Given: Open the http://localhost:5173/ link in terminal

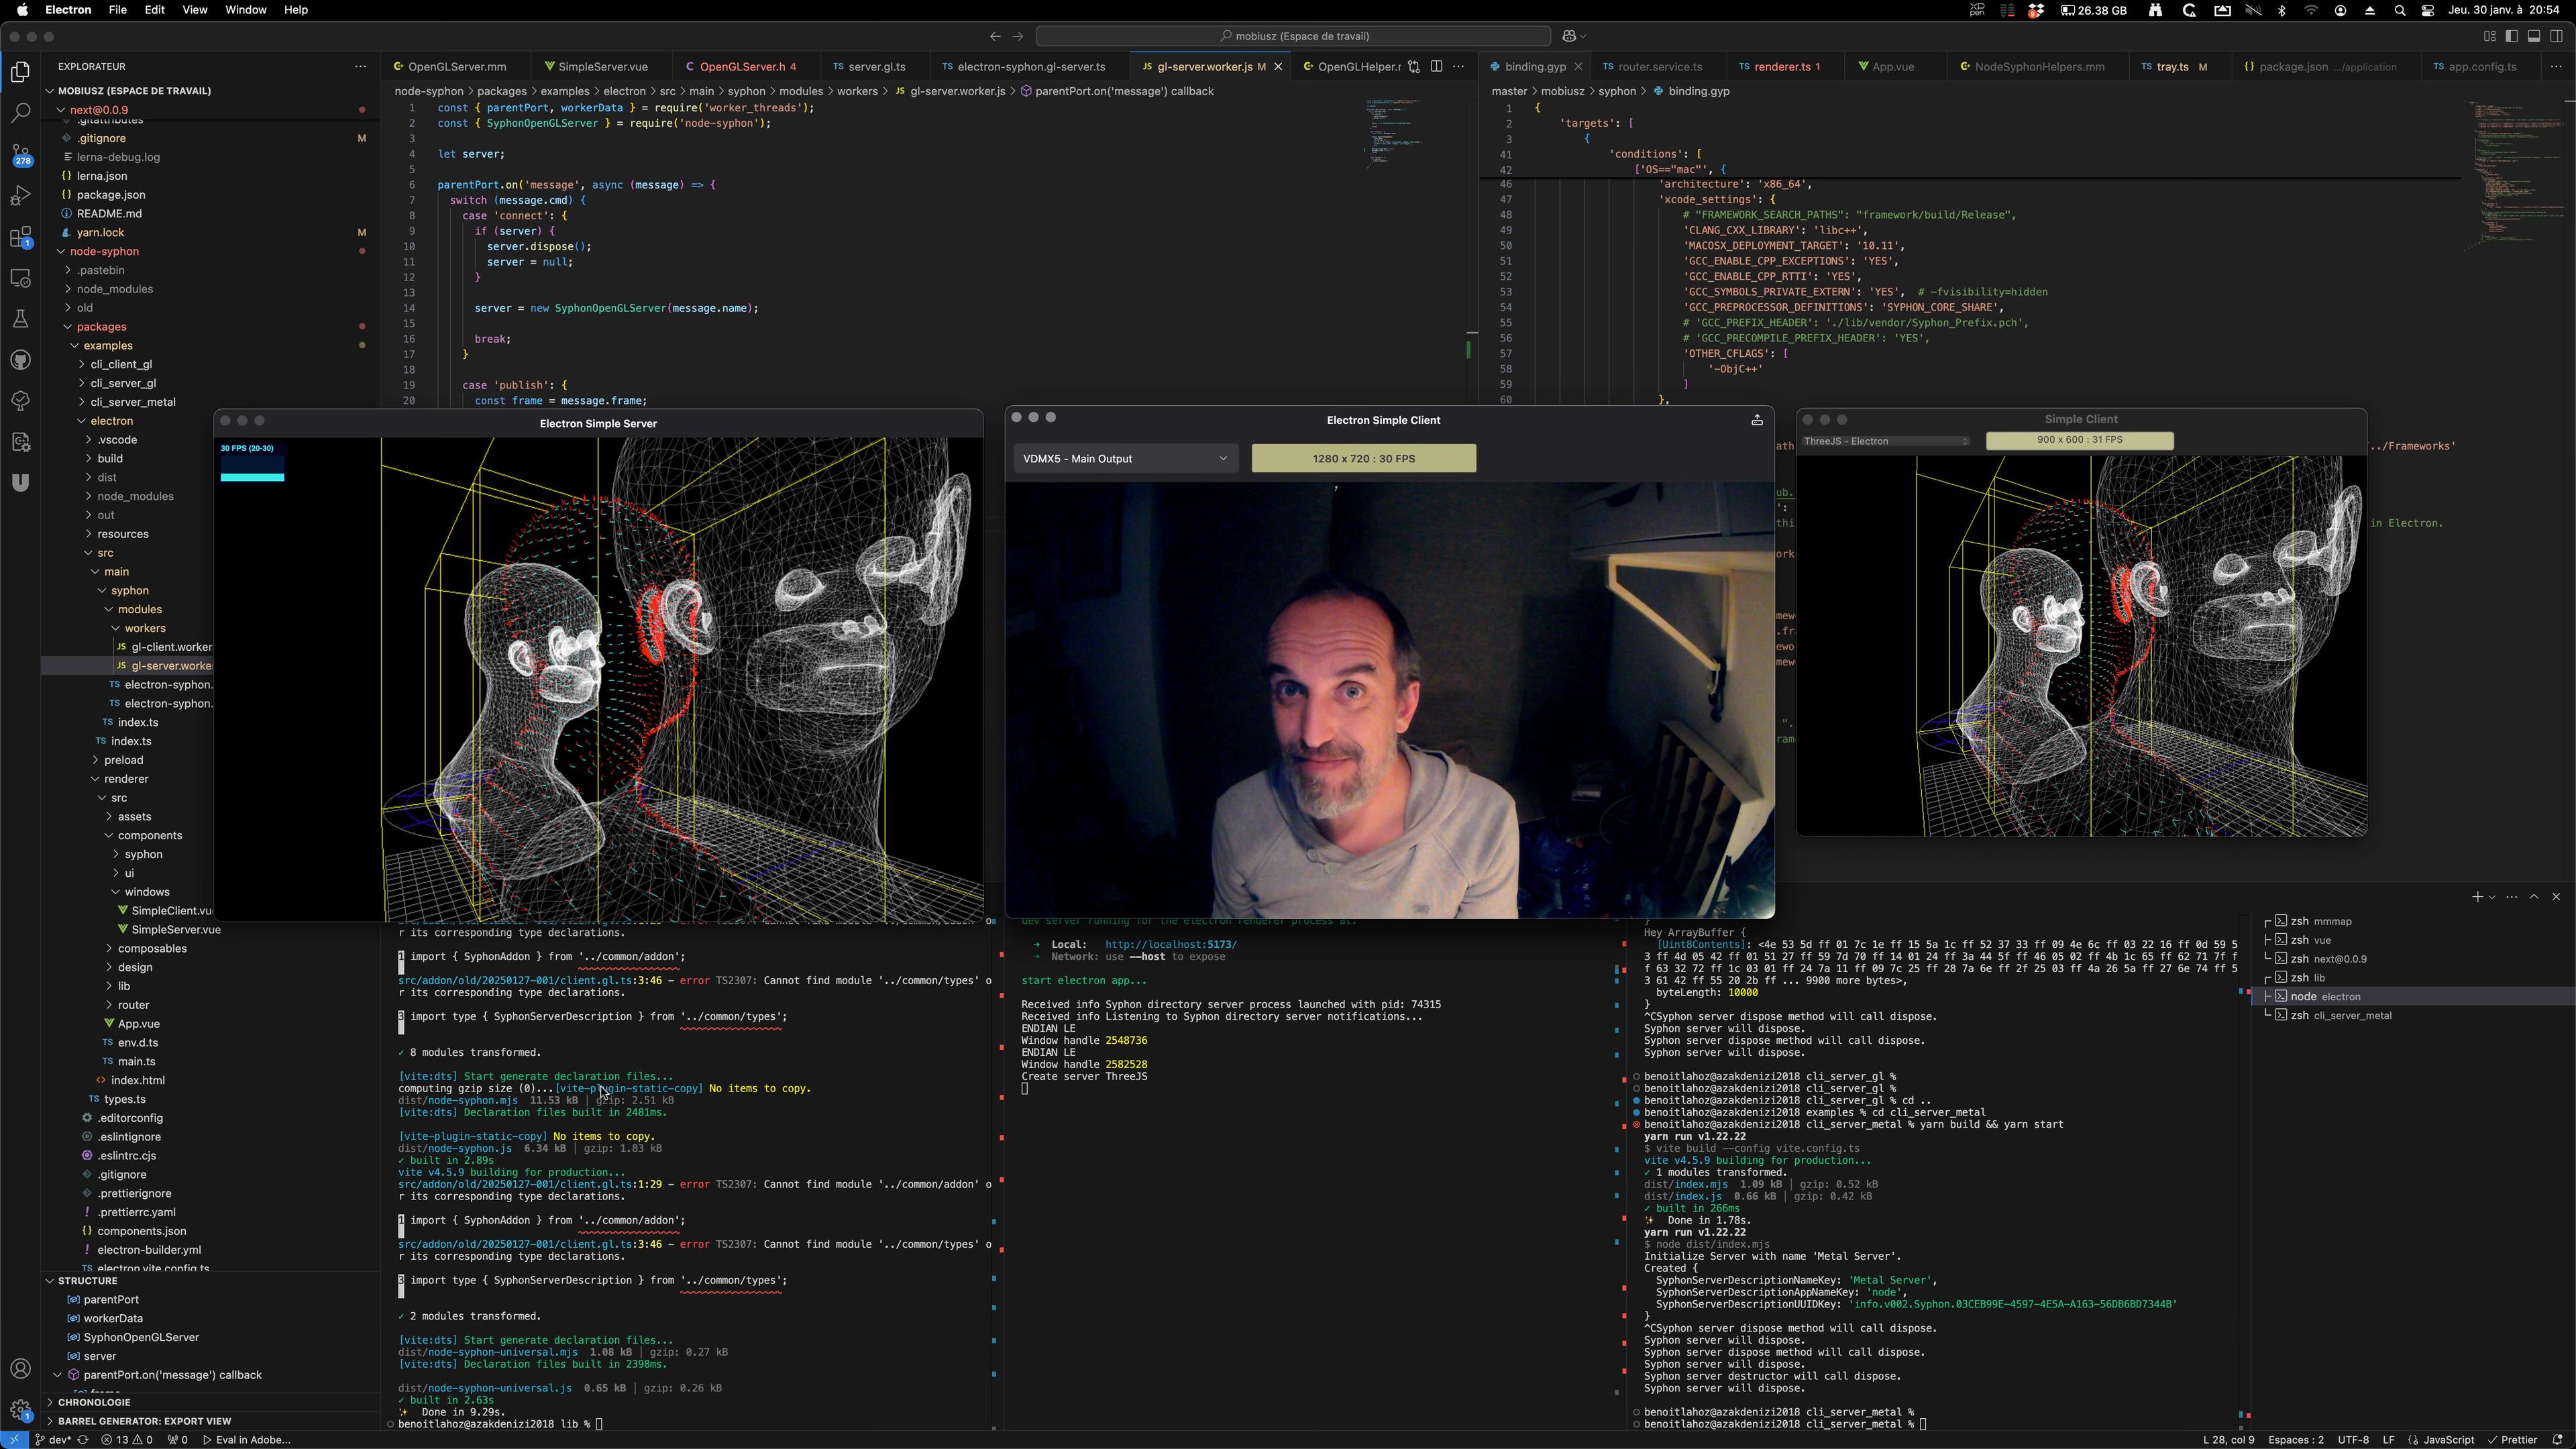Looking at the screenshot, I should [1170, 945].
